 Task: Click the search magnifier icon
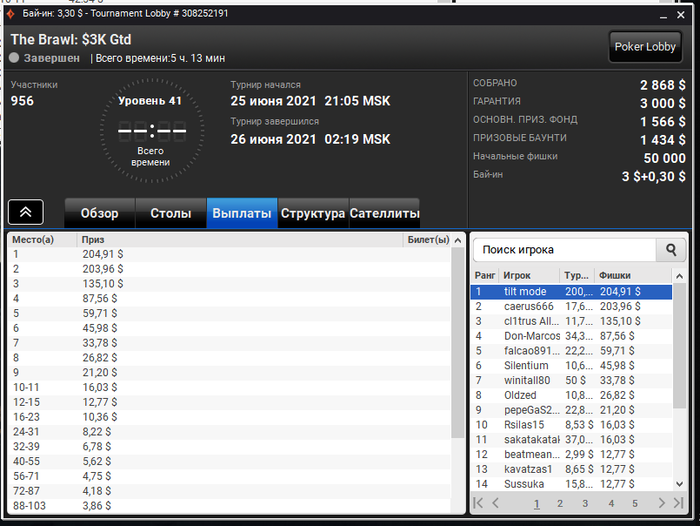coord(671,250)
